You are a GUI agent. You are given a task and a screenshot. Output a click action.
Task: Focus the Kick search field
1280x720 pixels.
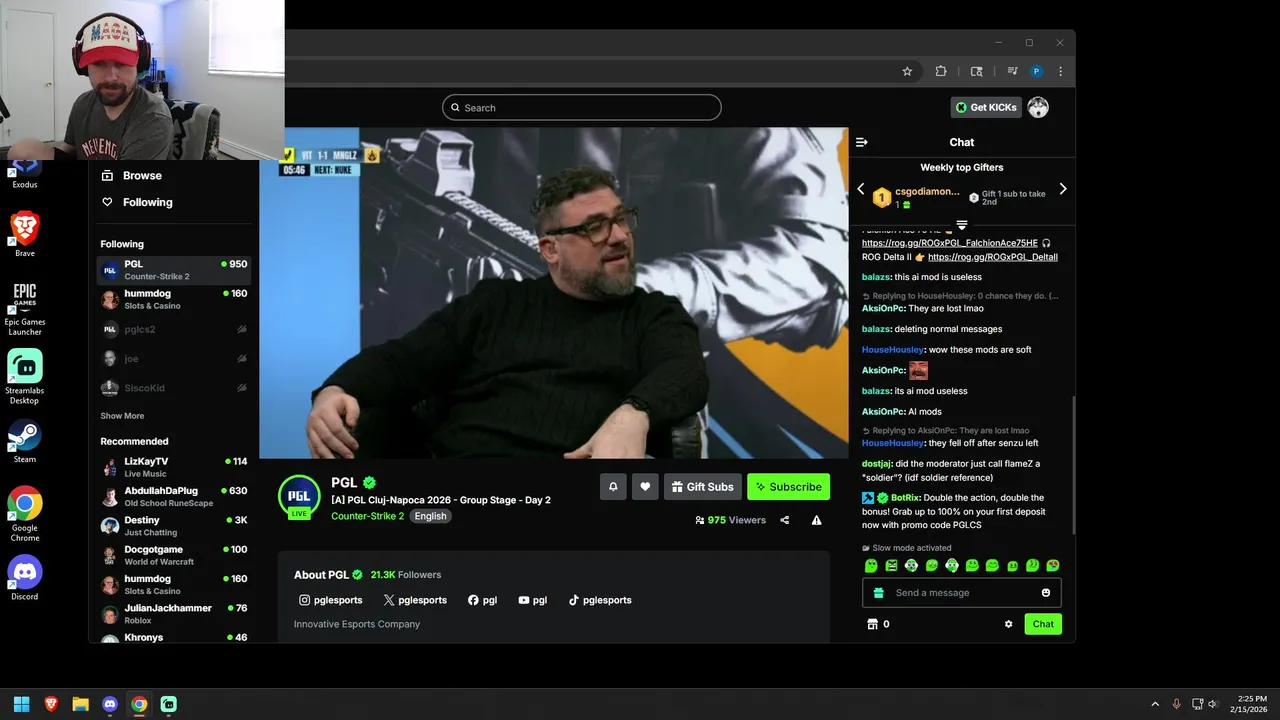click(582, 107)
